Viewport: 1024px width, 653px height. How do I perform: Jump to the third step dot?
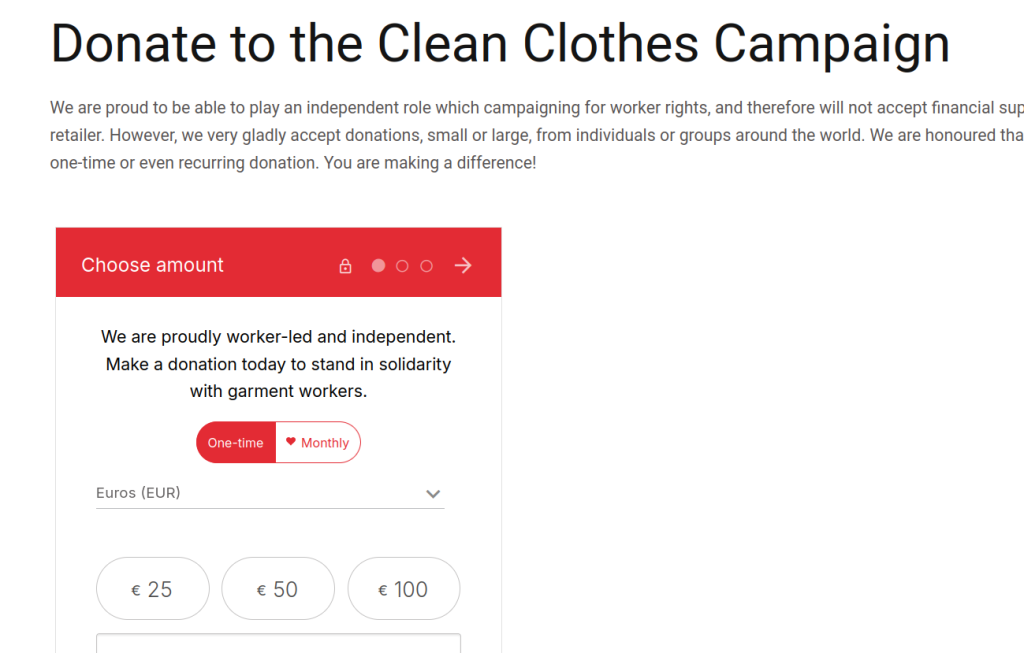coord(426,266)
